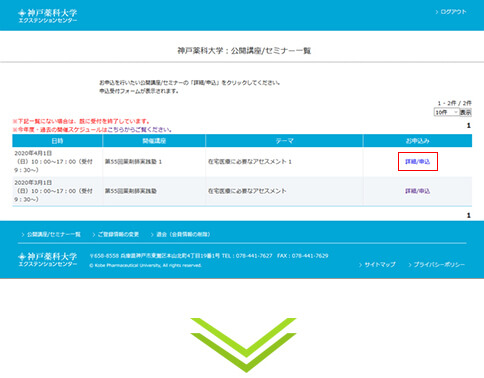484x378 pixels.
Task: Select the 2020年3月1日 date cell
Action: point(57,191)
